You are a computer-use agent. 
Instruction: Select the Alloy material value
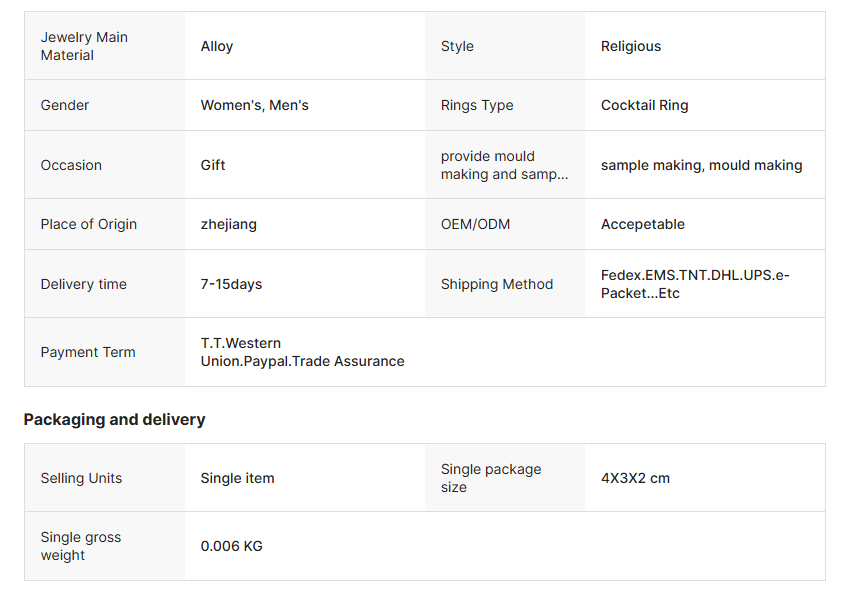217,46
